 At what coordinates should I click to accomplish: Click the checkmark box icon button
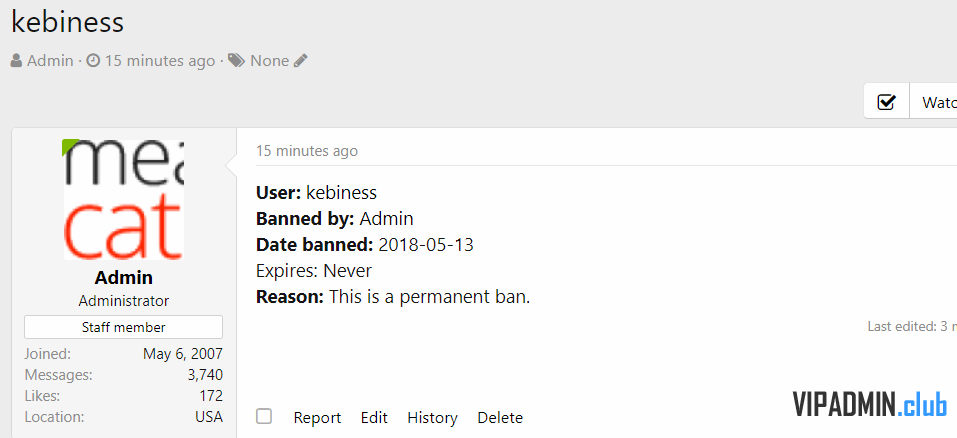click(886, 102)
